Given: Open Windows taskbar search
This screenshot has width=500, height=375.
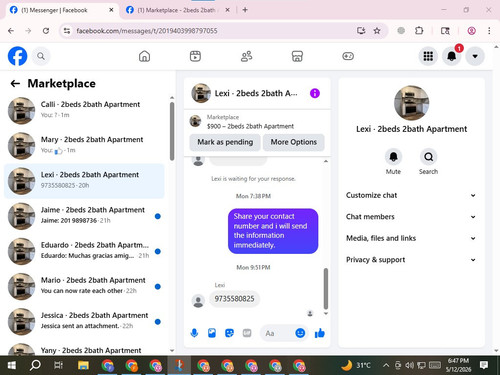Looking at the screenshot, I should pyautogui.click(x=35, y=366).
